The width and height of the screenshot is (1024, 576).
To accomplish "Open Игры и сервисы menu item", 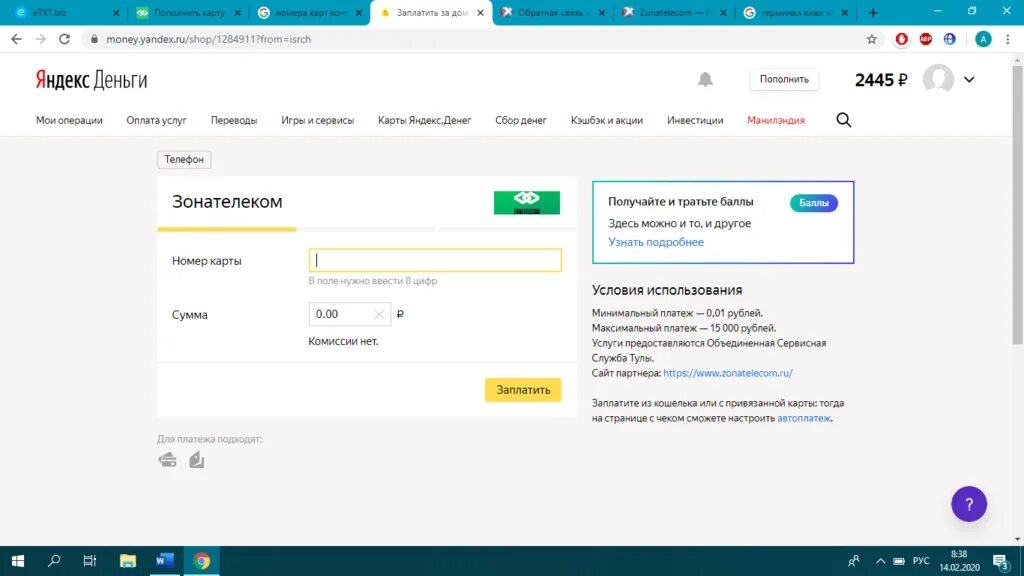I will click(x=317, y=120).
